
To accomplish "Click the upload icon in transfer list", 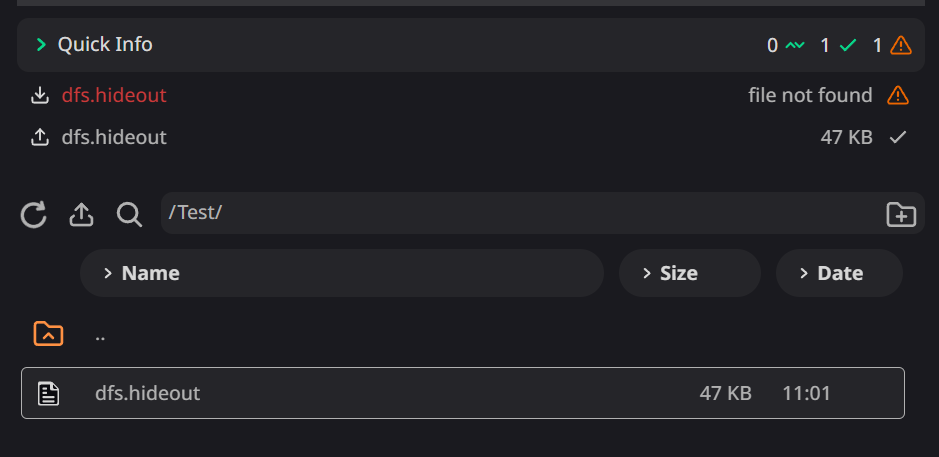I will (x=40, y=137).
